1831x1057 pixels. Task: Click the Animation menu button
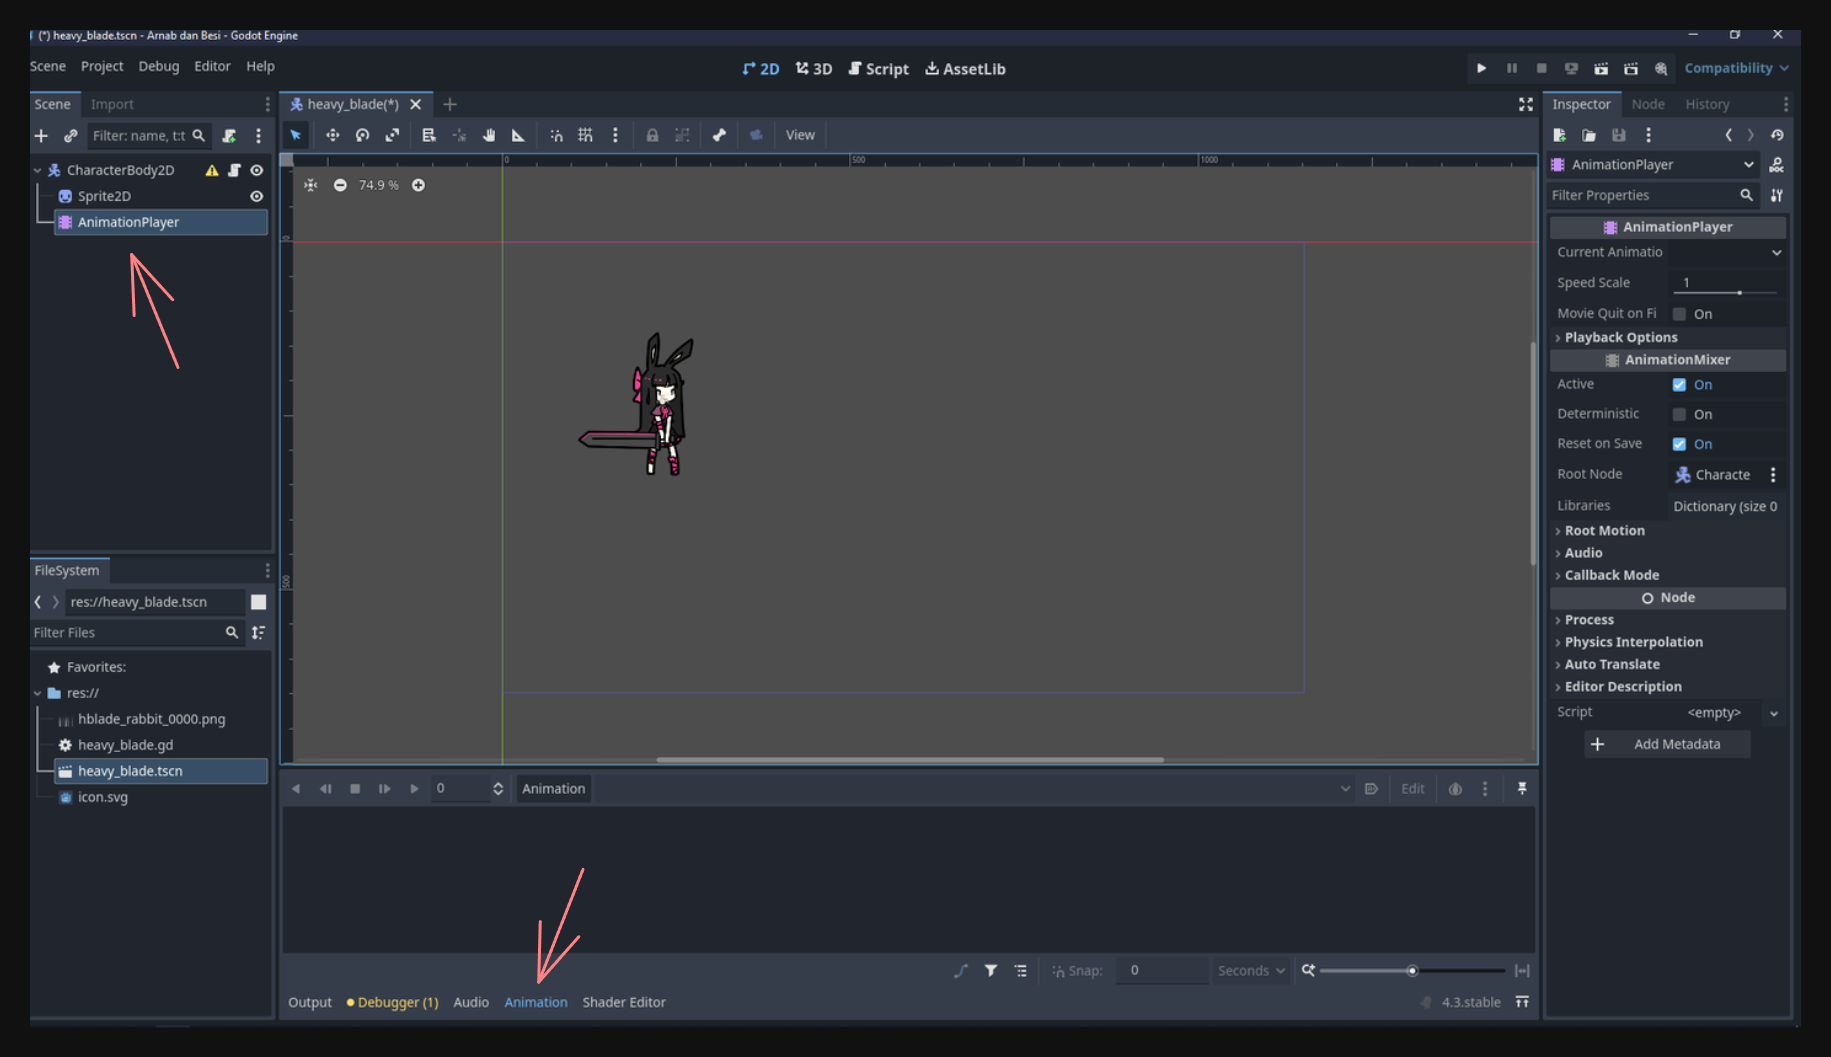point(553,789)
